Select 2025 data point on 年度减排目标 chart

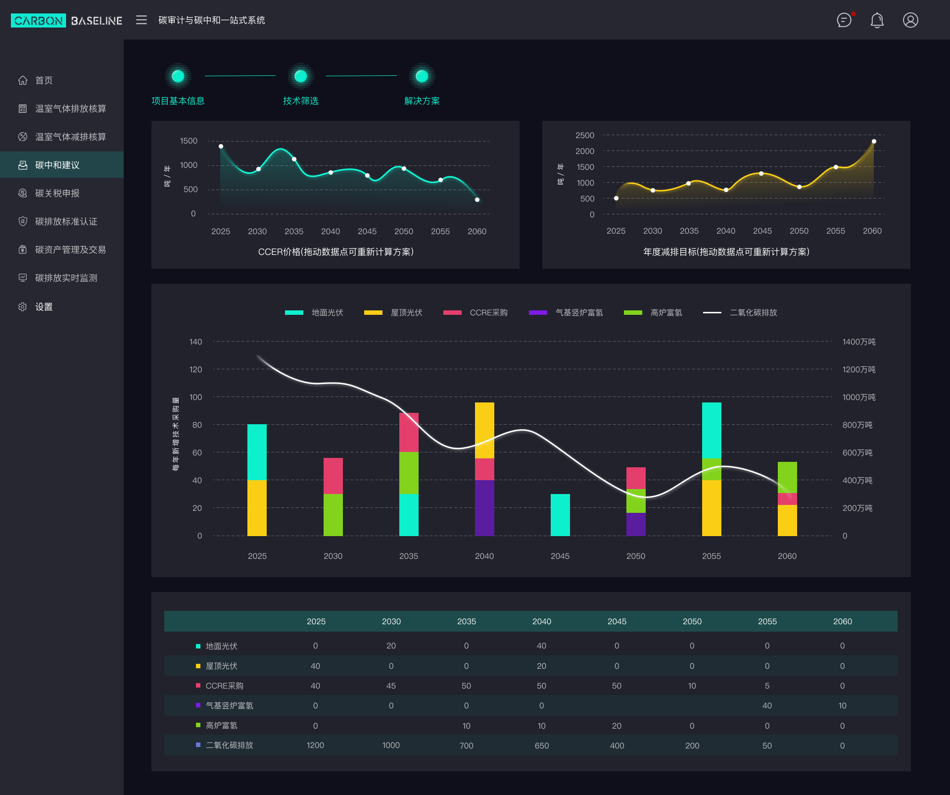tap(616, 198)
